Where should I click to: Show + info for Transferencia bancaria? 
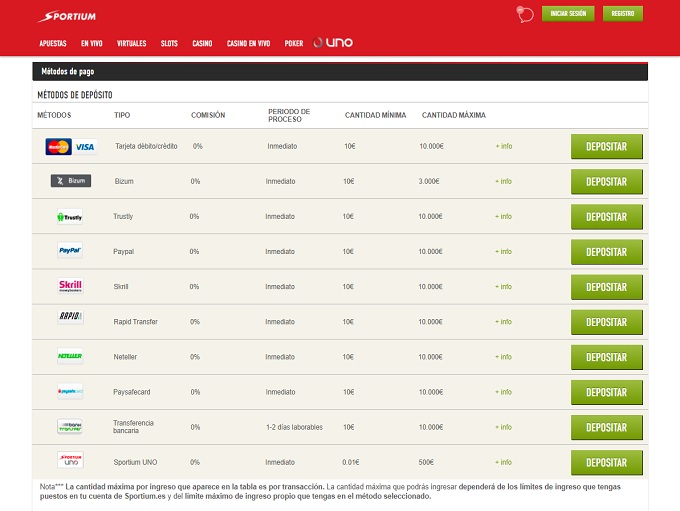pyautogui.click(x=503, y=427)
